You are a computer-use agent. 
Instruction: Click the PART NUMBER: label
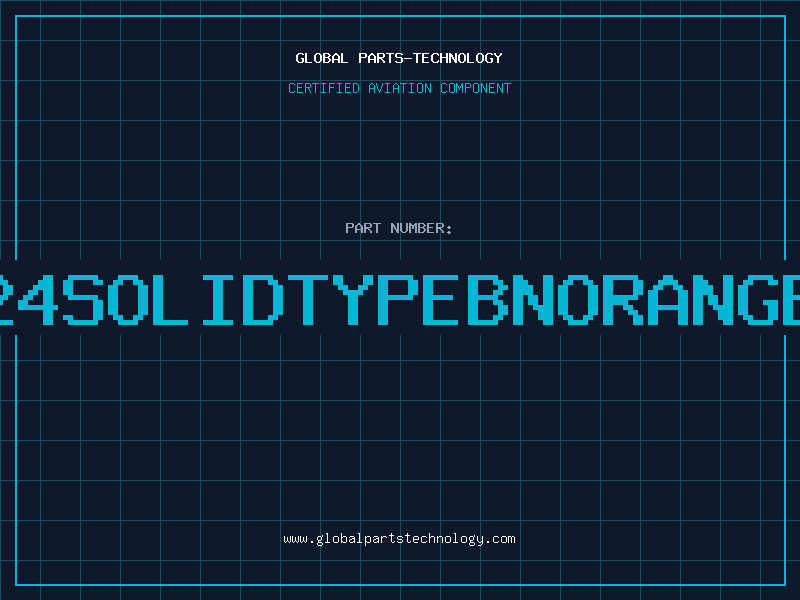[x=399, y=228]
